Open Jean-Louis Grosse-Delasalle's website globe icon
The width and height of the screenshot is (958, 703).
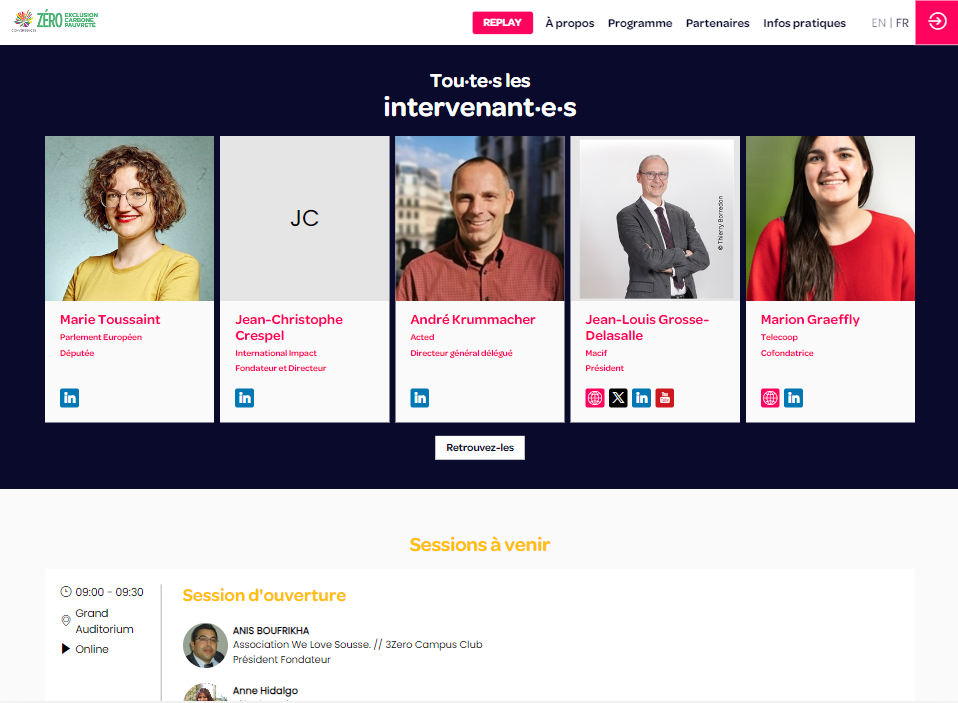coord(595,398)
